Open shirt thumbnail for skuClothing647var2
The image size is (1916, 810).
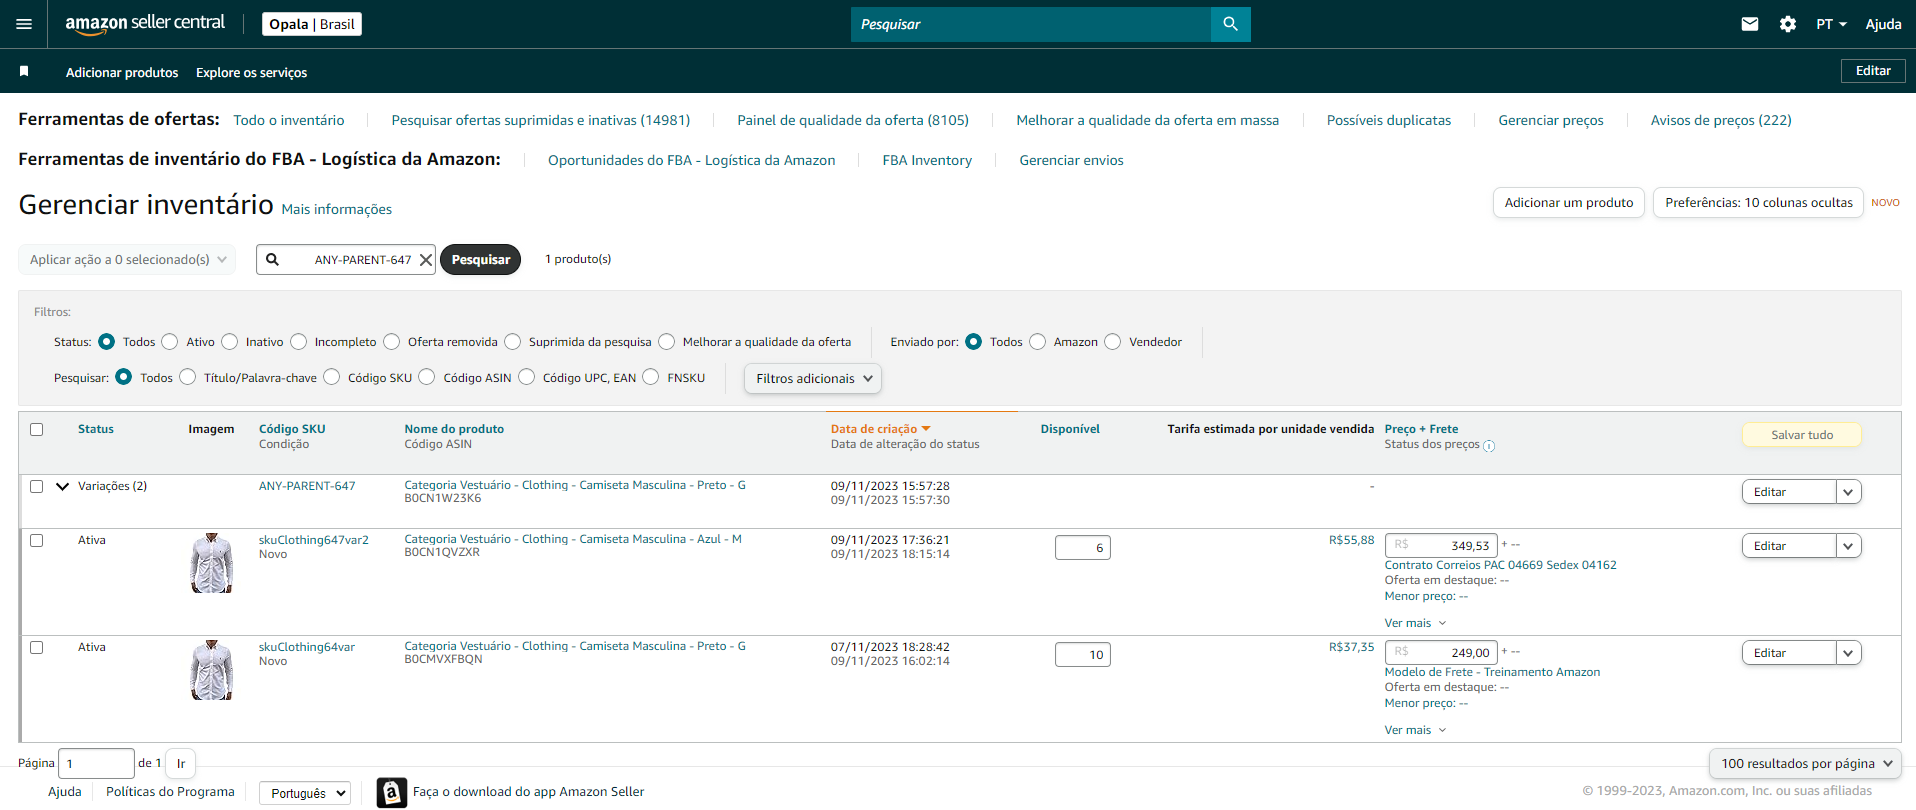point(211,563)
